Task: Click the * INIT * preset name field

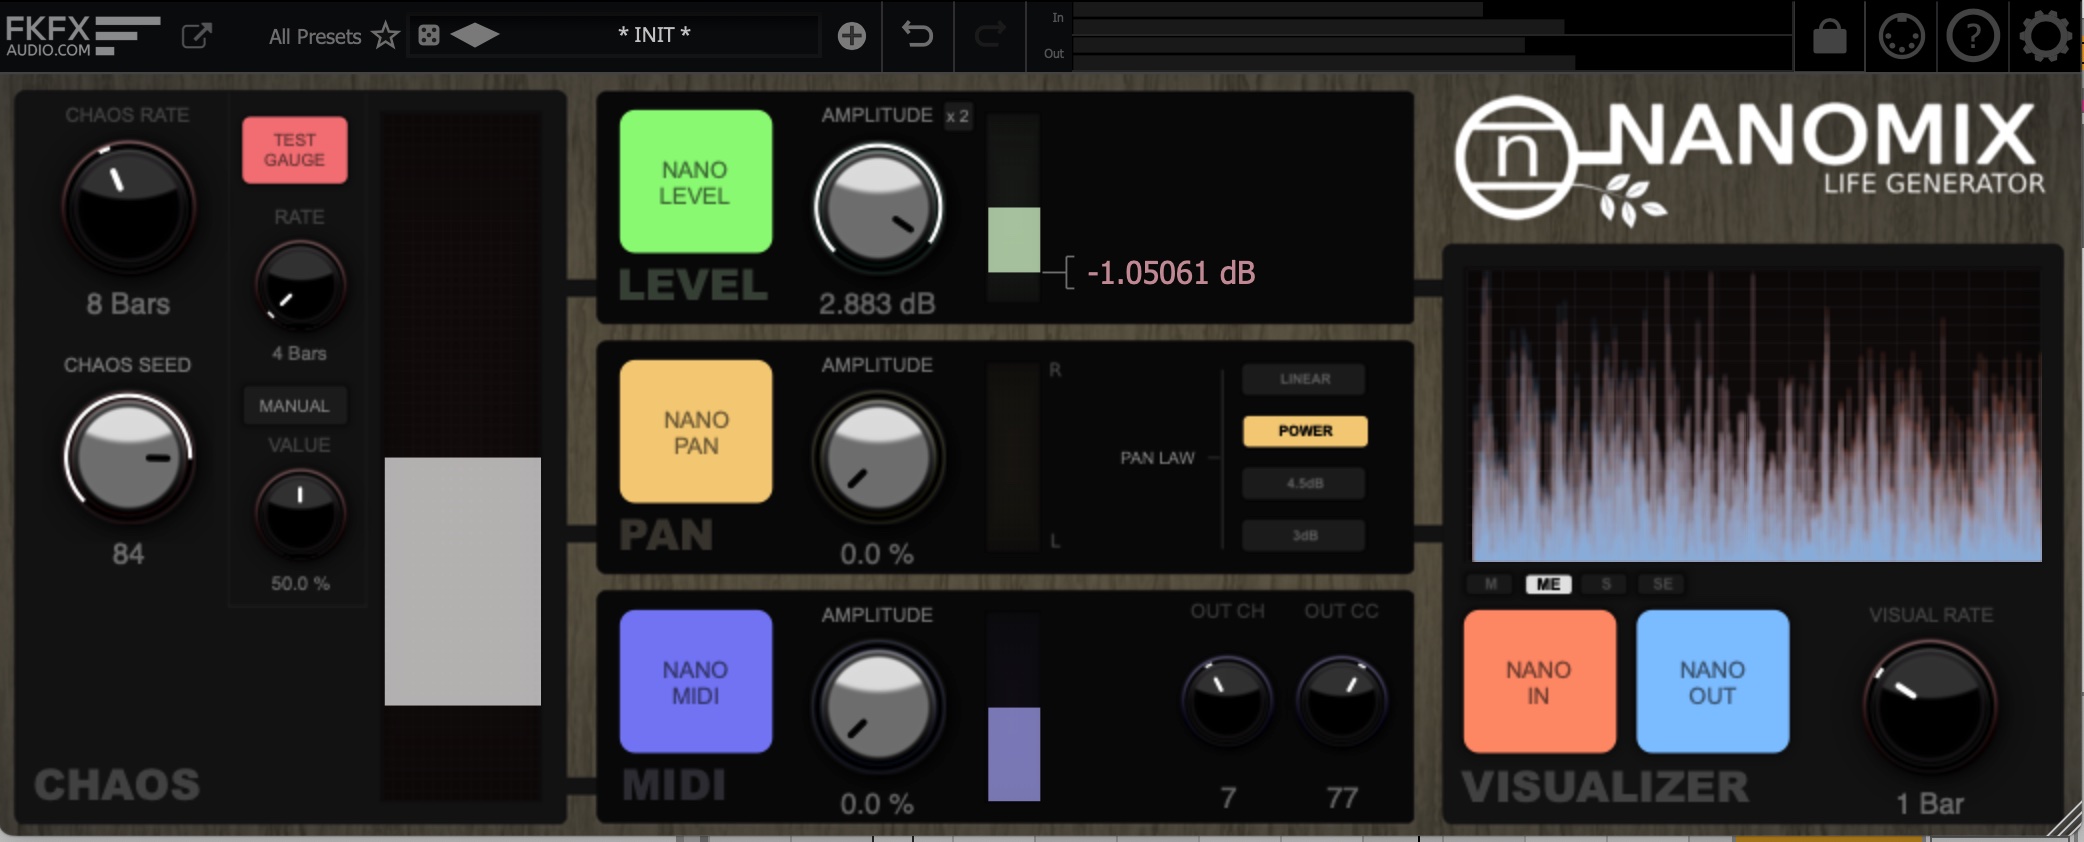Action: click(654, 35)
